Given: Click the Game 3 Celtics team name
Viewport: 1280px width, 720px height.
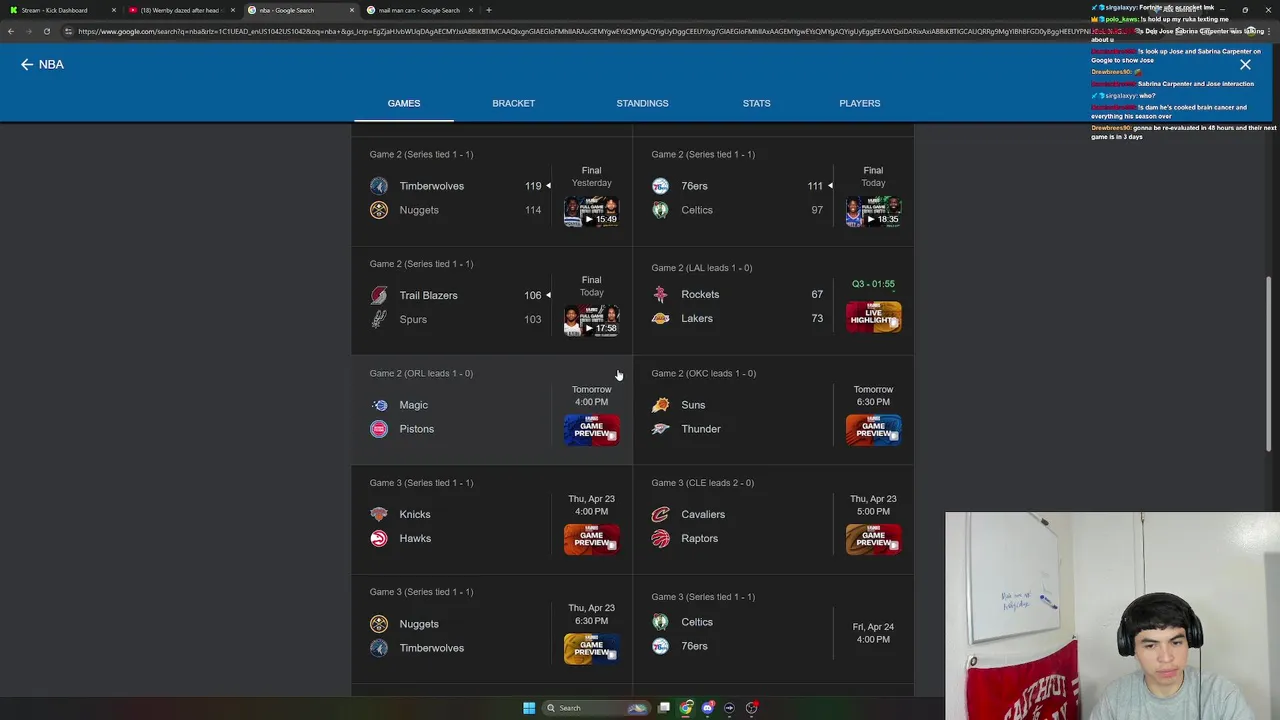Looking at the screenshot, I should [x=697, y=622].
